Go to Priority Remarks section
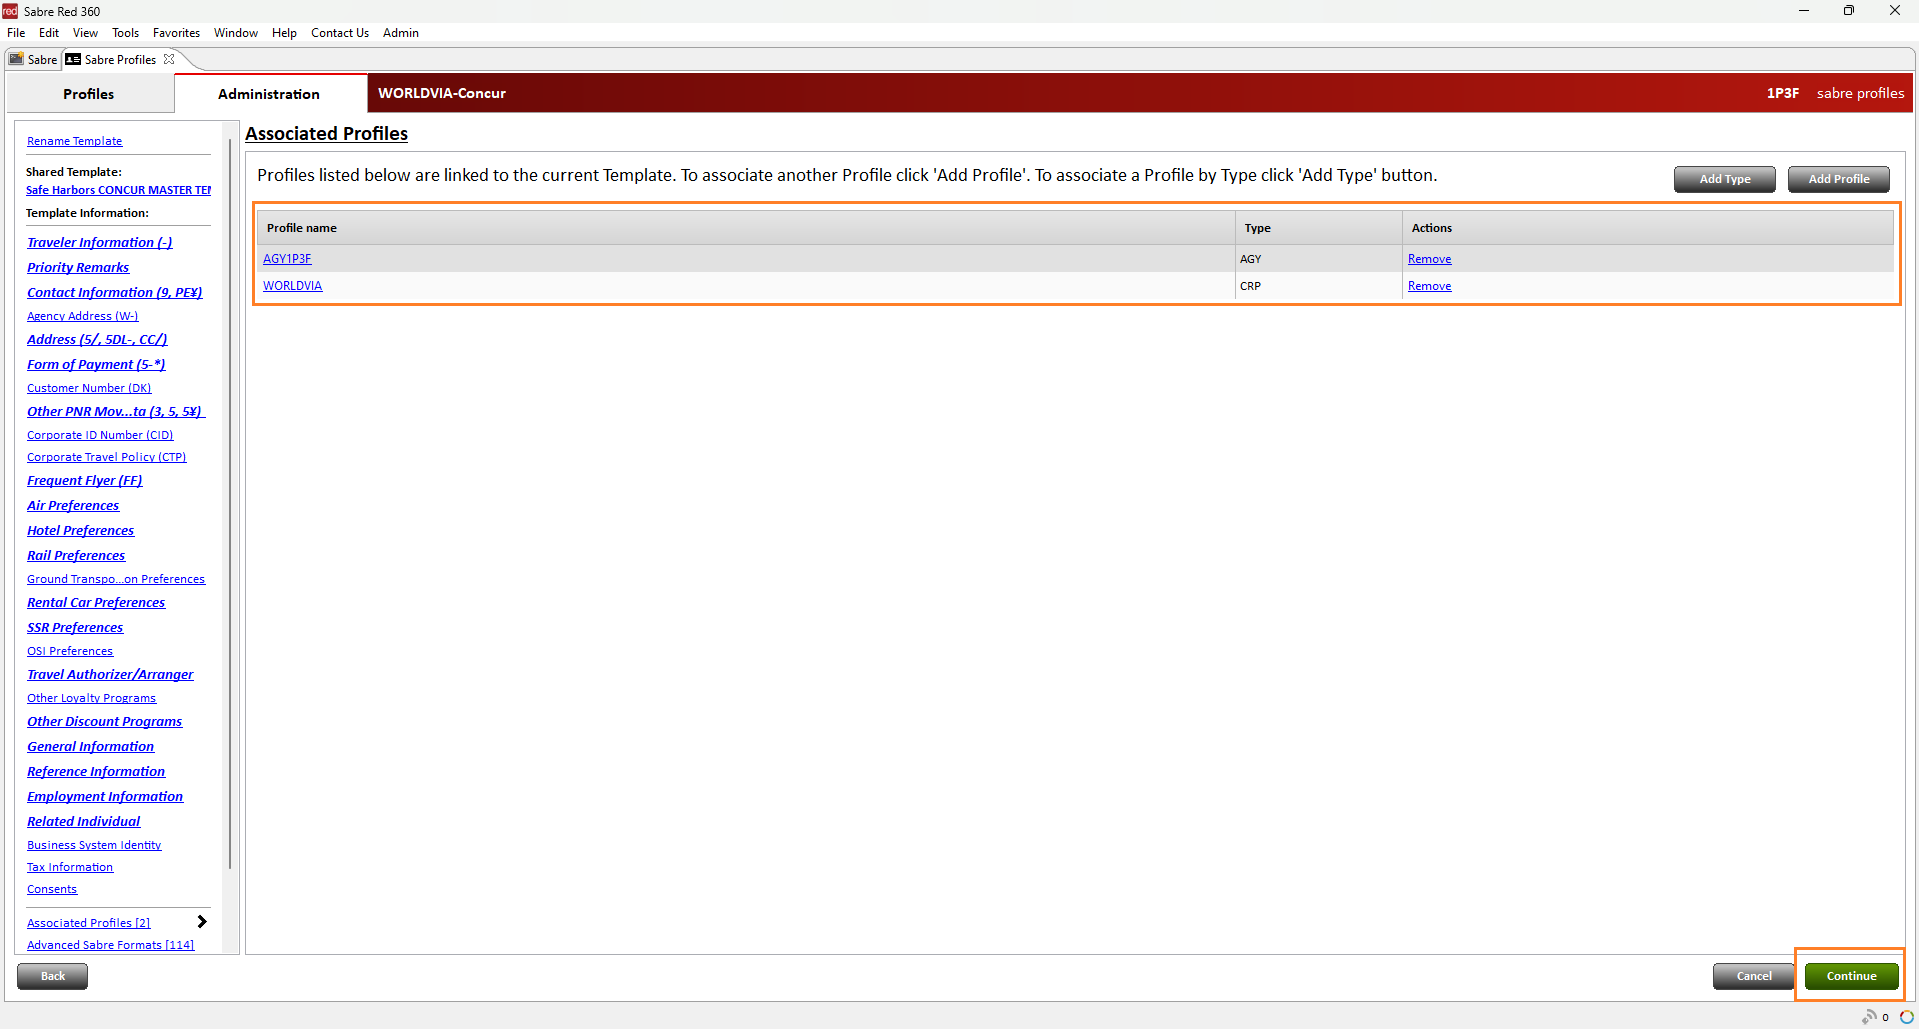This screenshot has width=1919, height=1029. [78, 267]
